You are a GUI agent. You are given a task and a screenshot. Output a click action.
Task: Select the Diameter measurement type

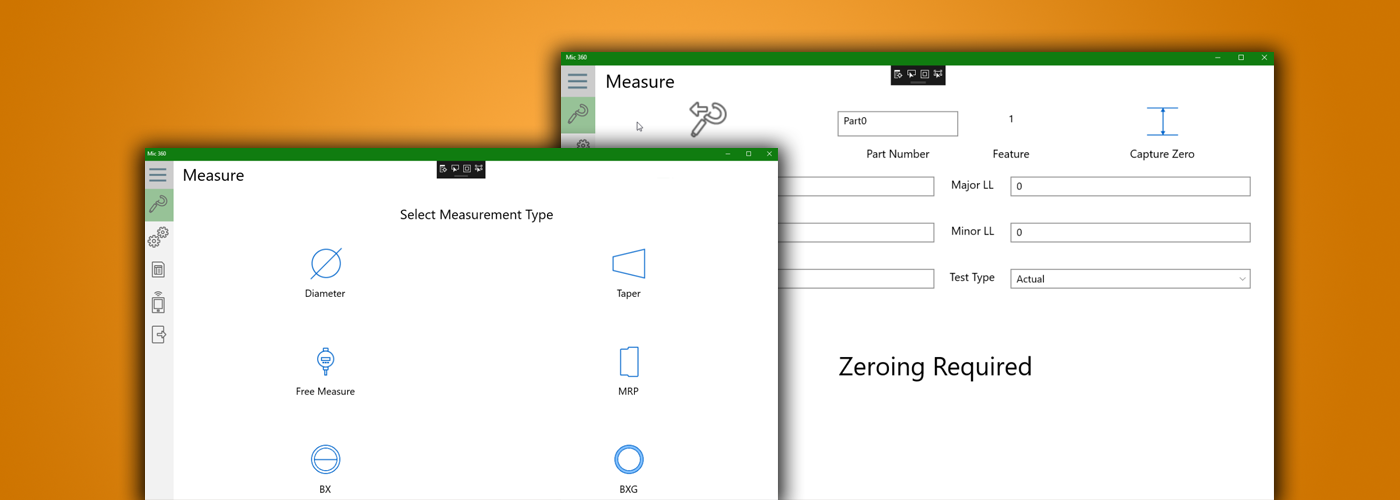point(325,265)
